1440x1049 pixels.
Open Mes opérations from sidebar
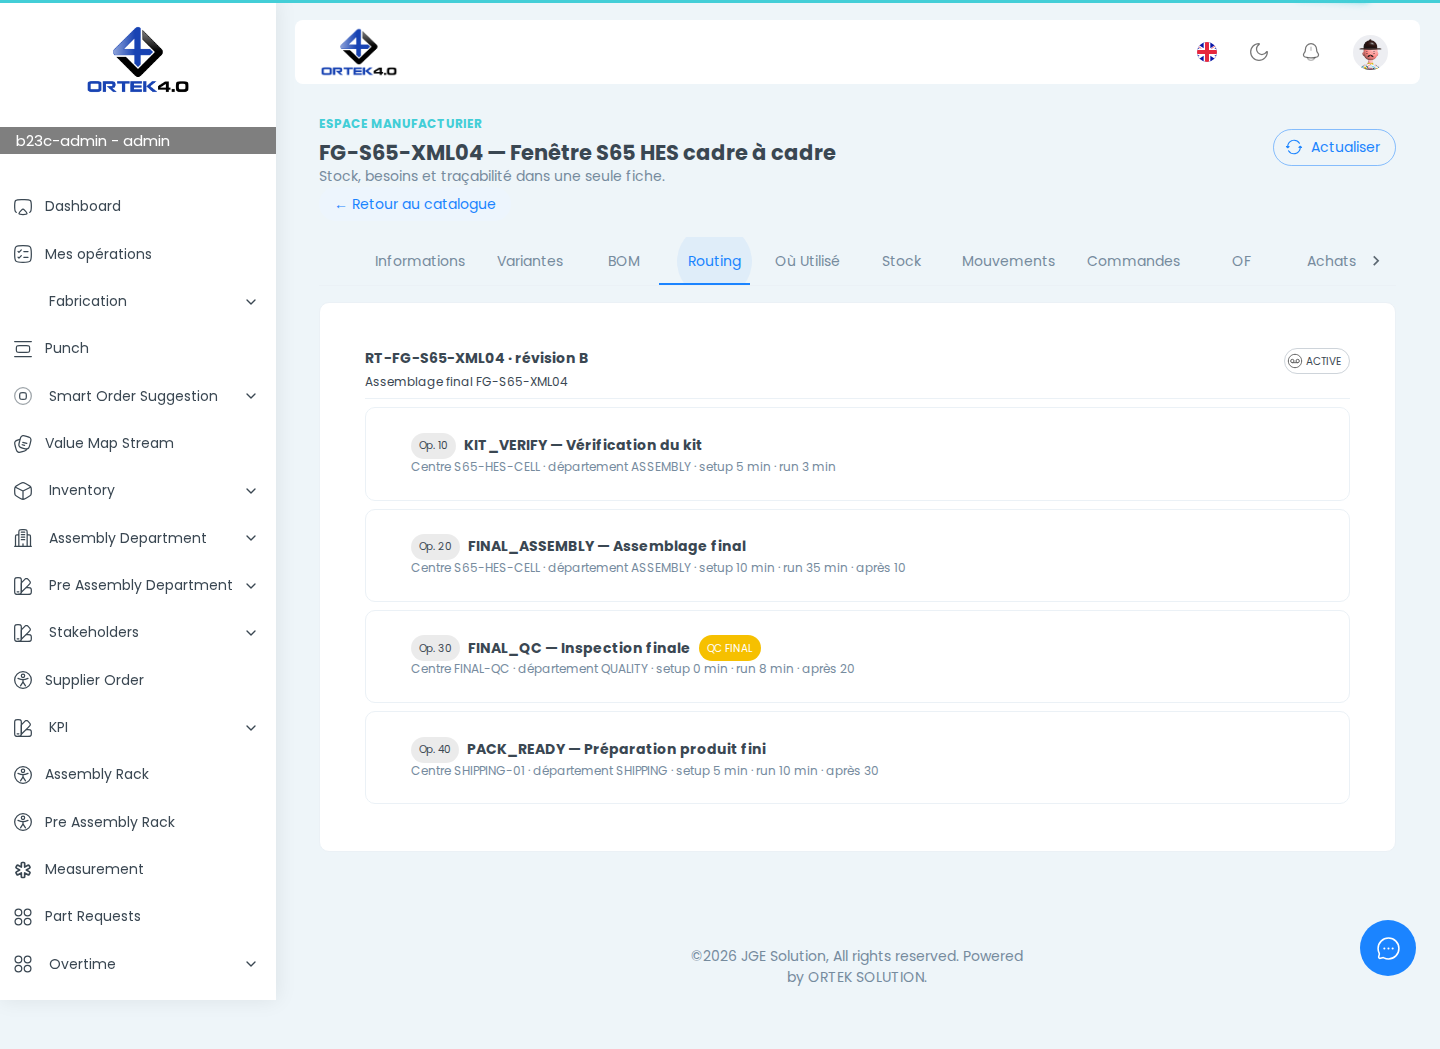(x=98, y=254)
